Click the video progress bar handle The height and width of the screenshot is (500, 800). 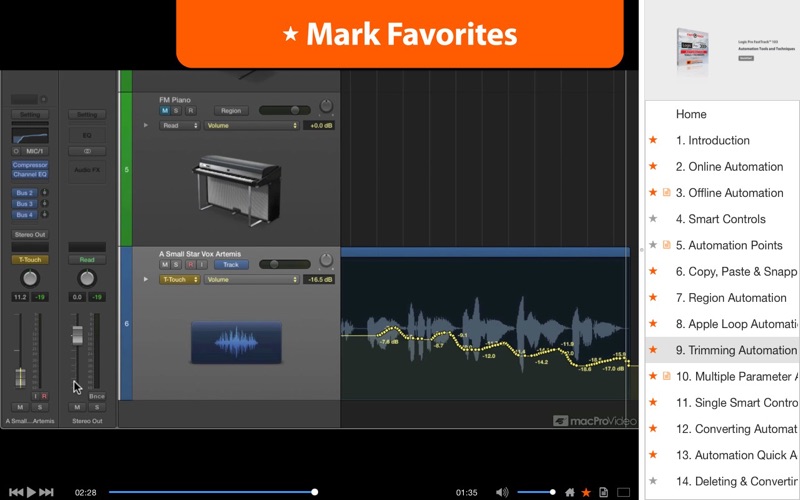point(315,492)
